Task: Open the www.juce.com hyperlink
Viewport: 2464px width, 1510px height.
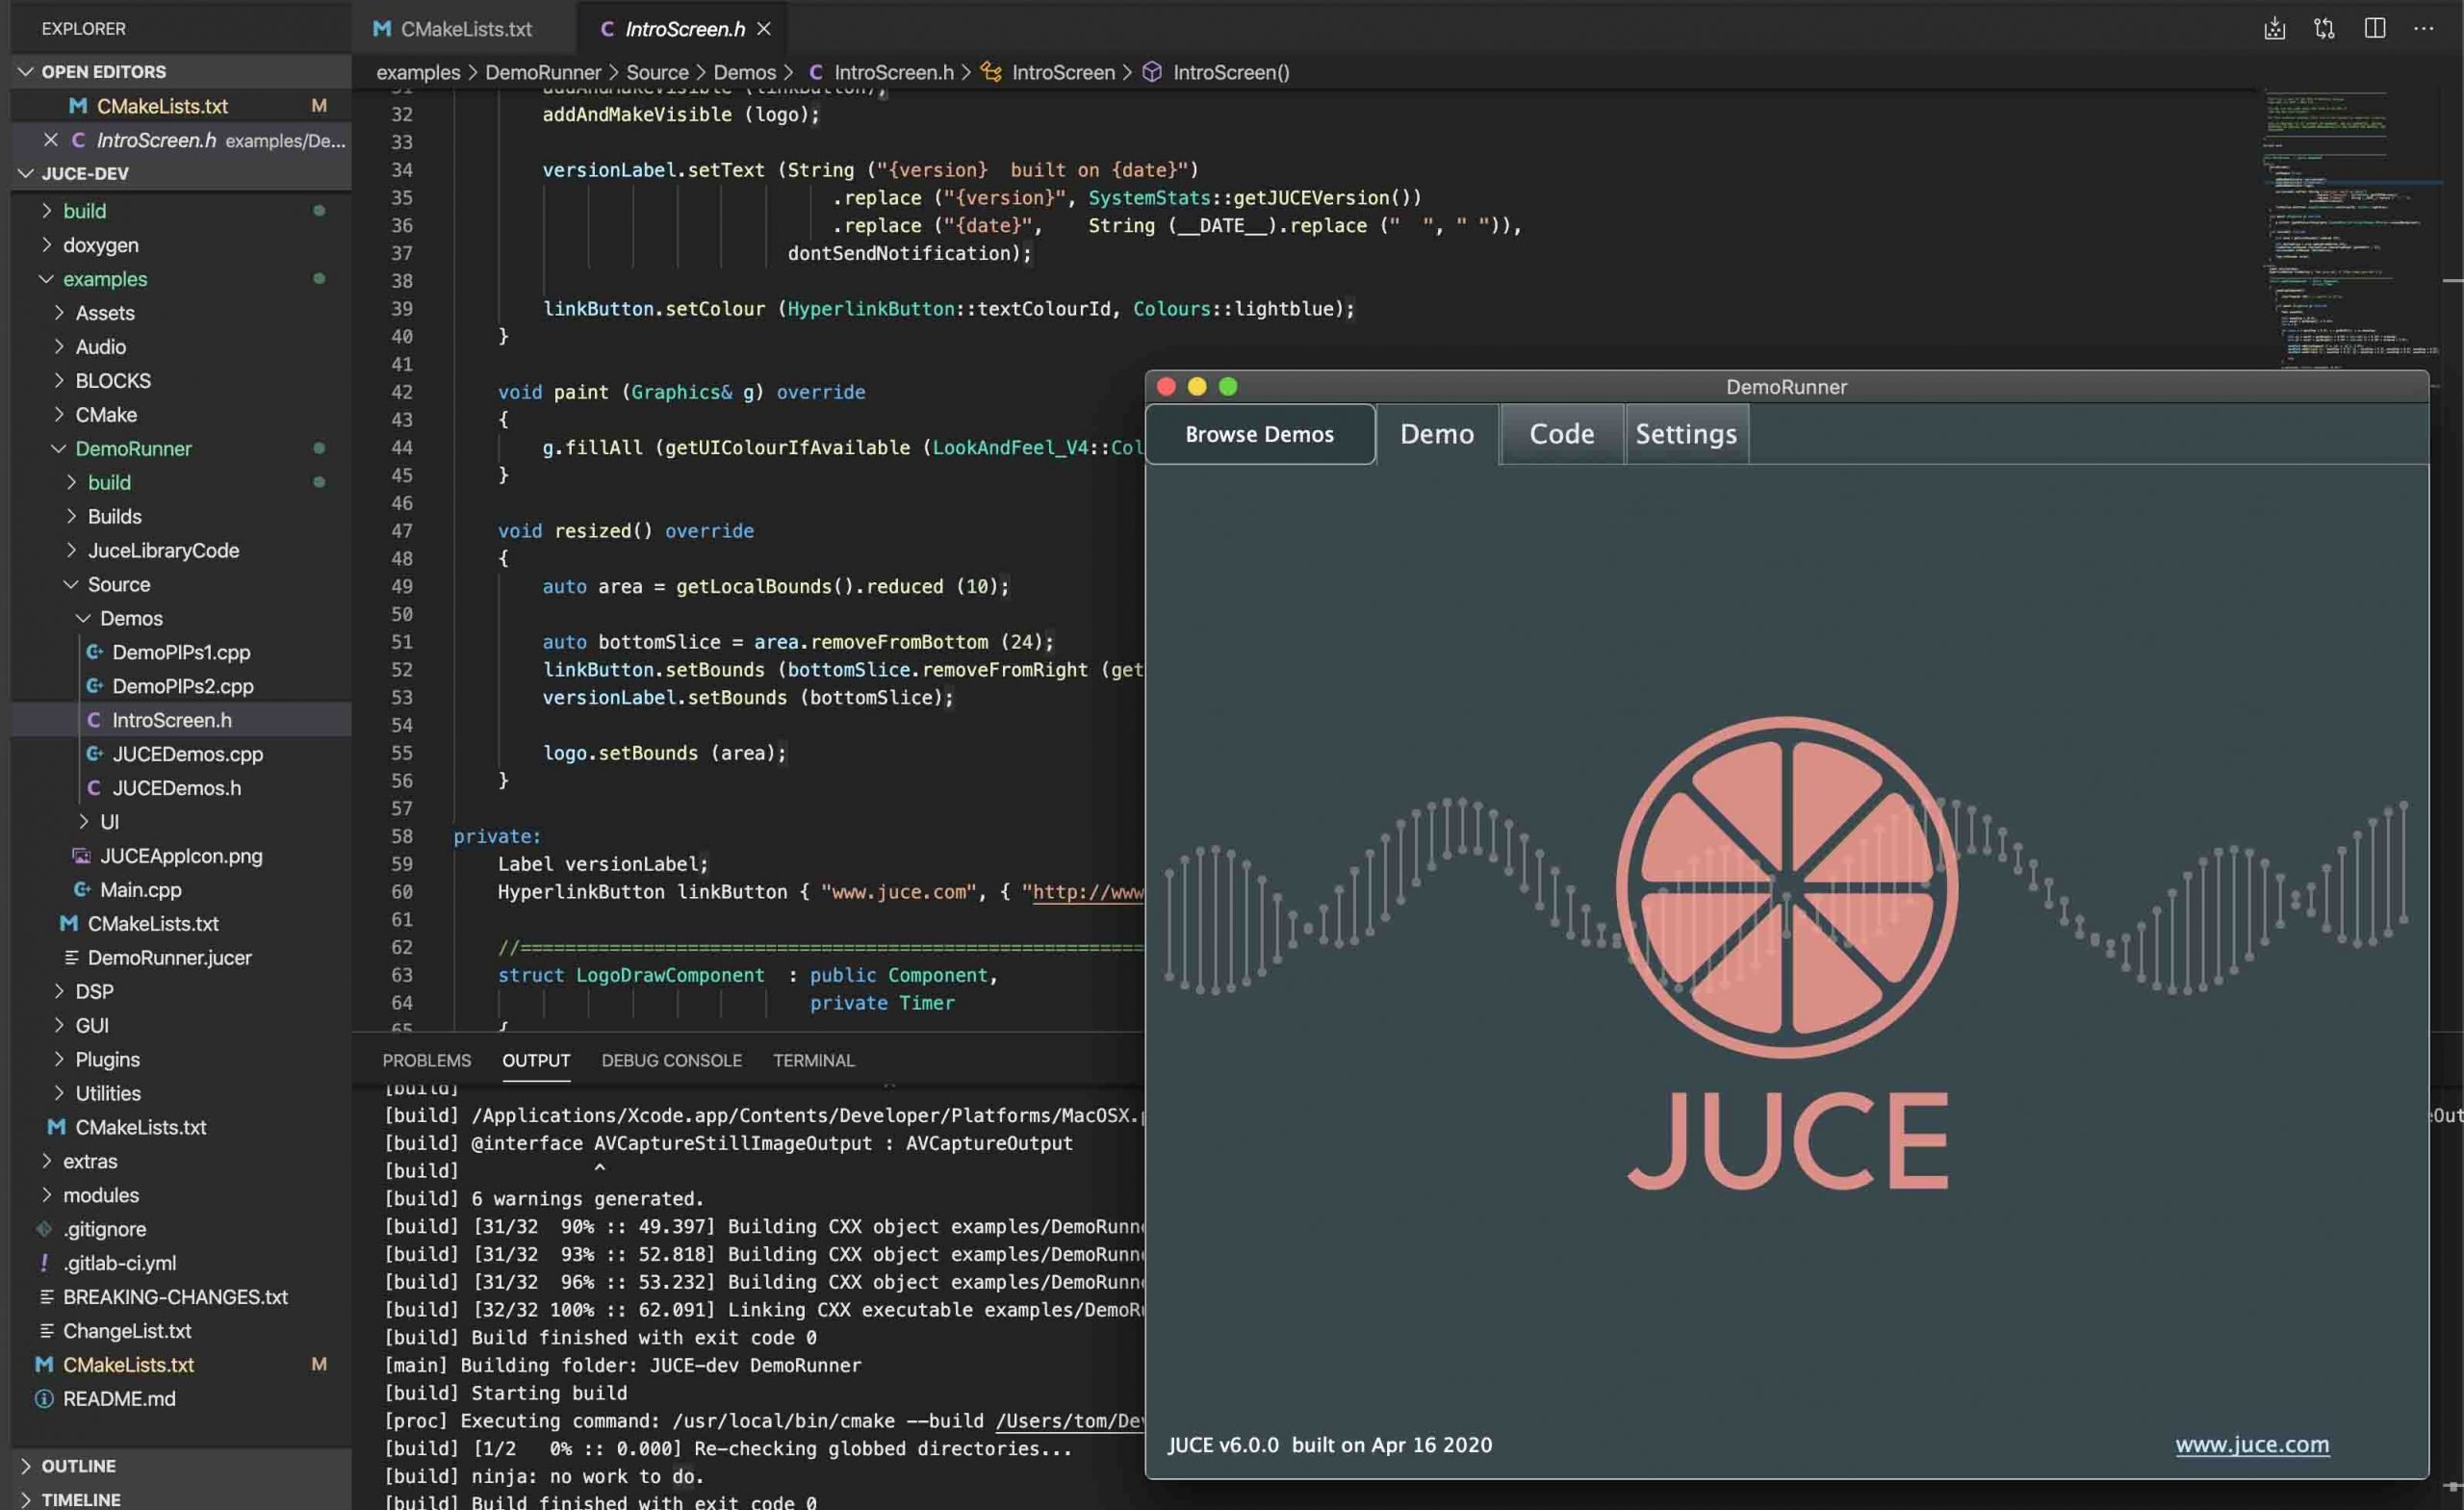Action: (2251, 1445)
